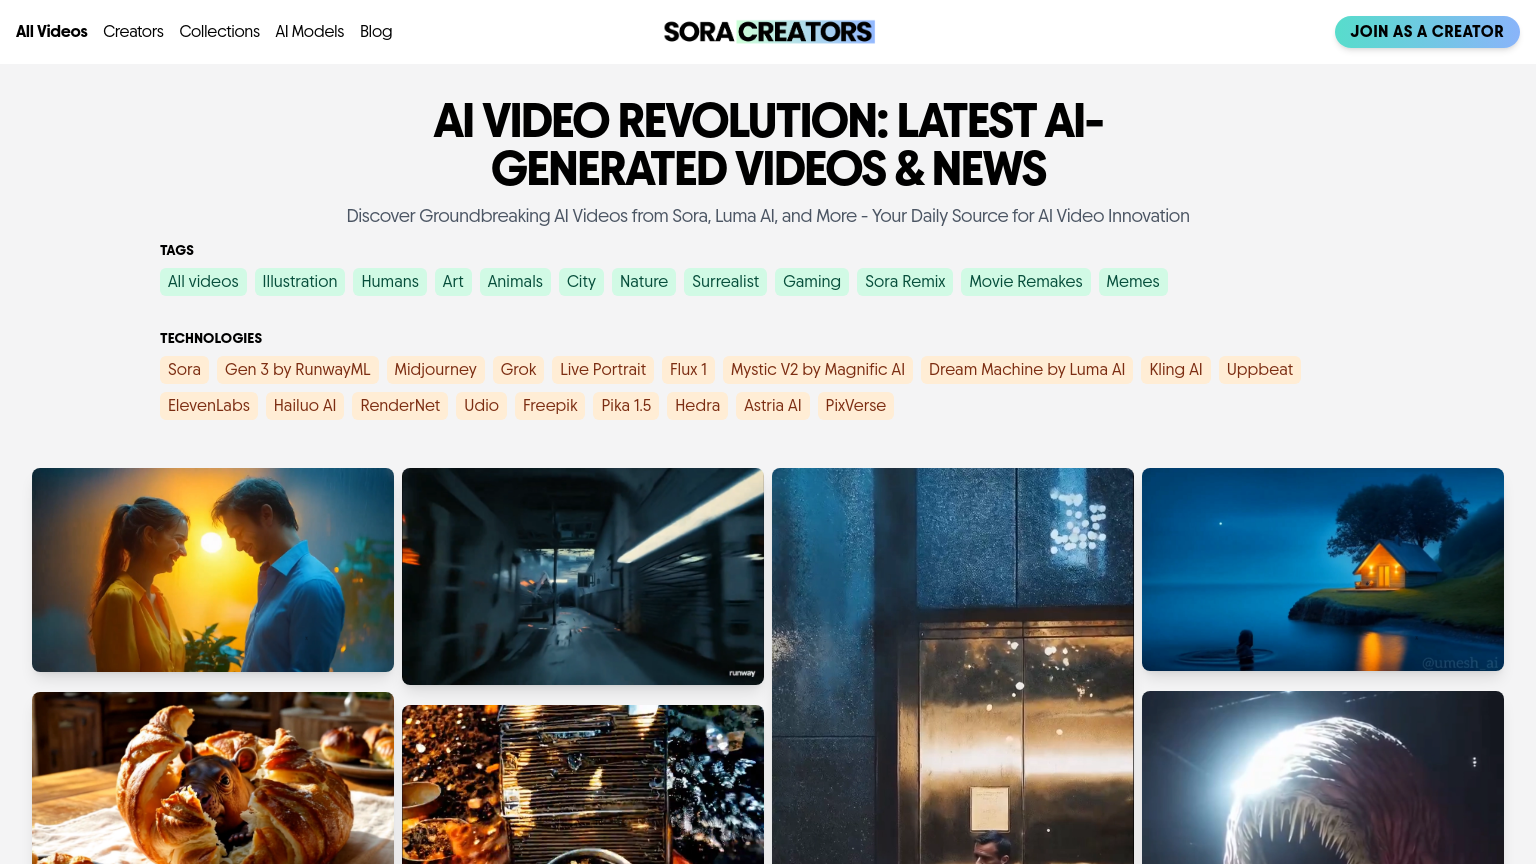The image size is (1536, 864).
Task: Filter by Gen 3 by RunwayML technology
Action: [297, 370]
